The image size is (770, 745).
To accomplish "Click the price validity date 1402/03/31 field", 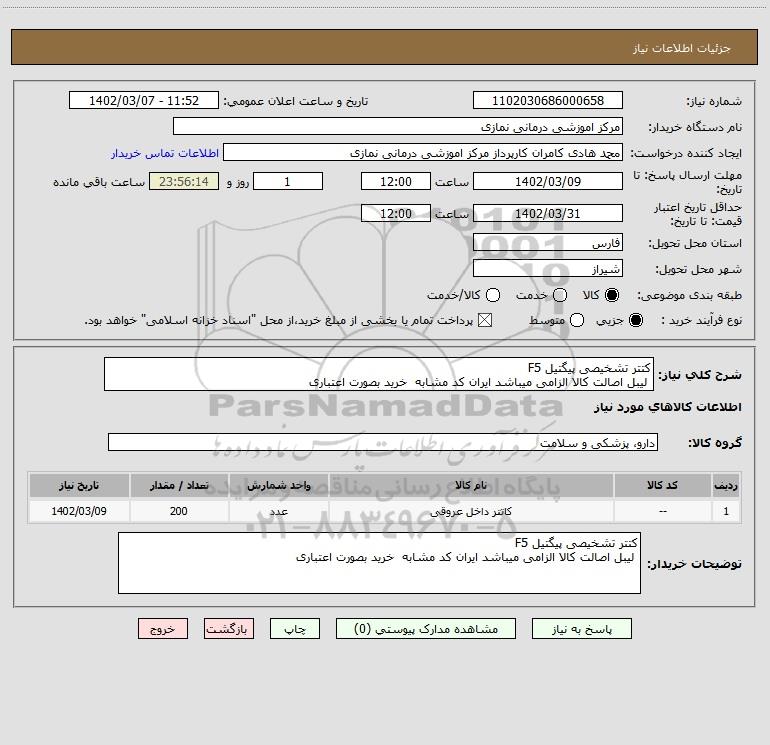I will [x=548, y=213].
